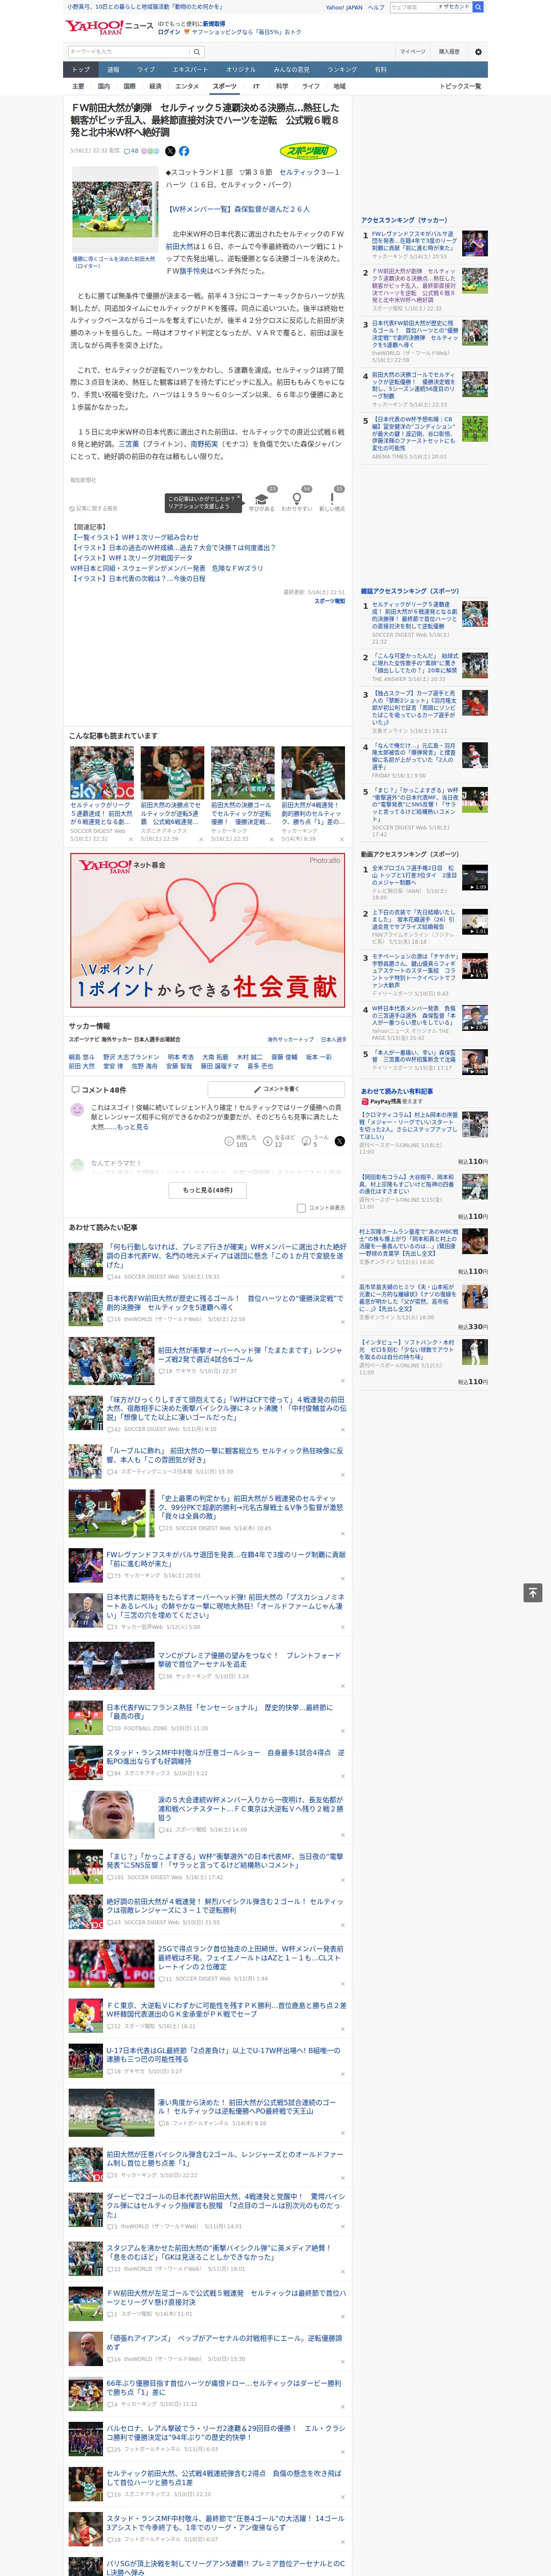Click the back-to-top arrow button

coord(533,1593)
